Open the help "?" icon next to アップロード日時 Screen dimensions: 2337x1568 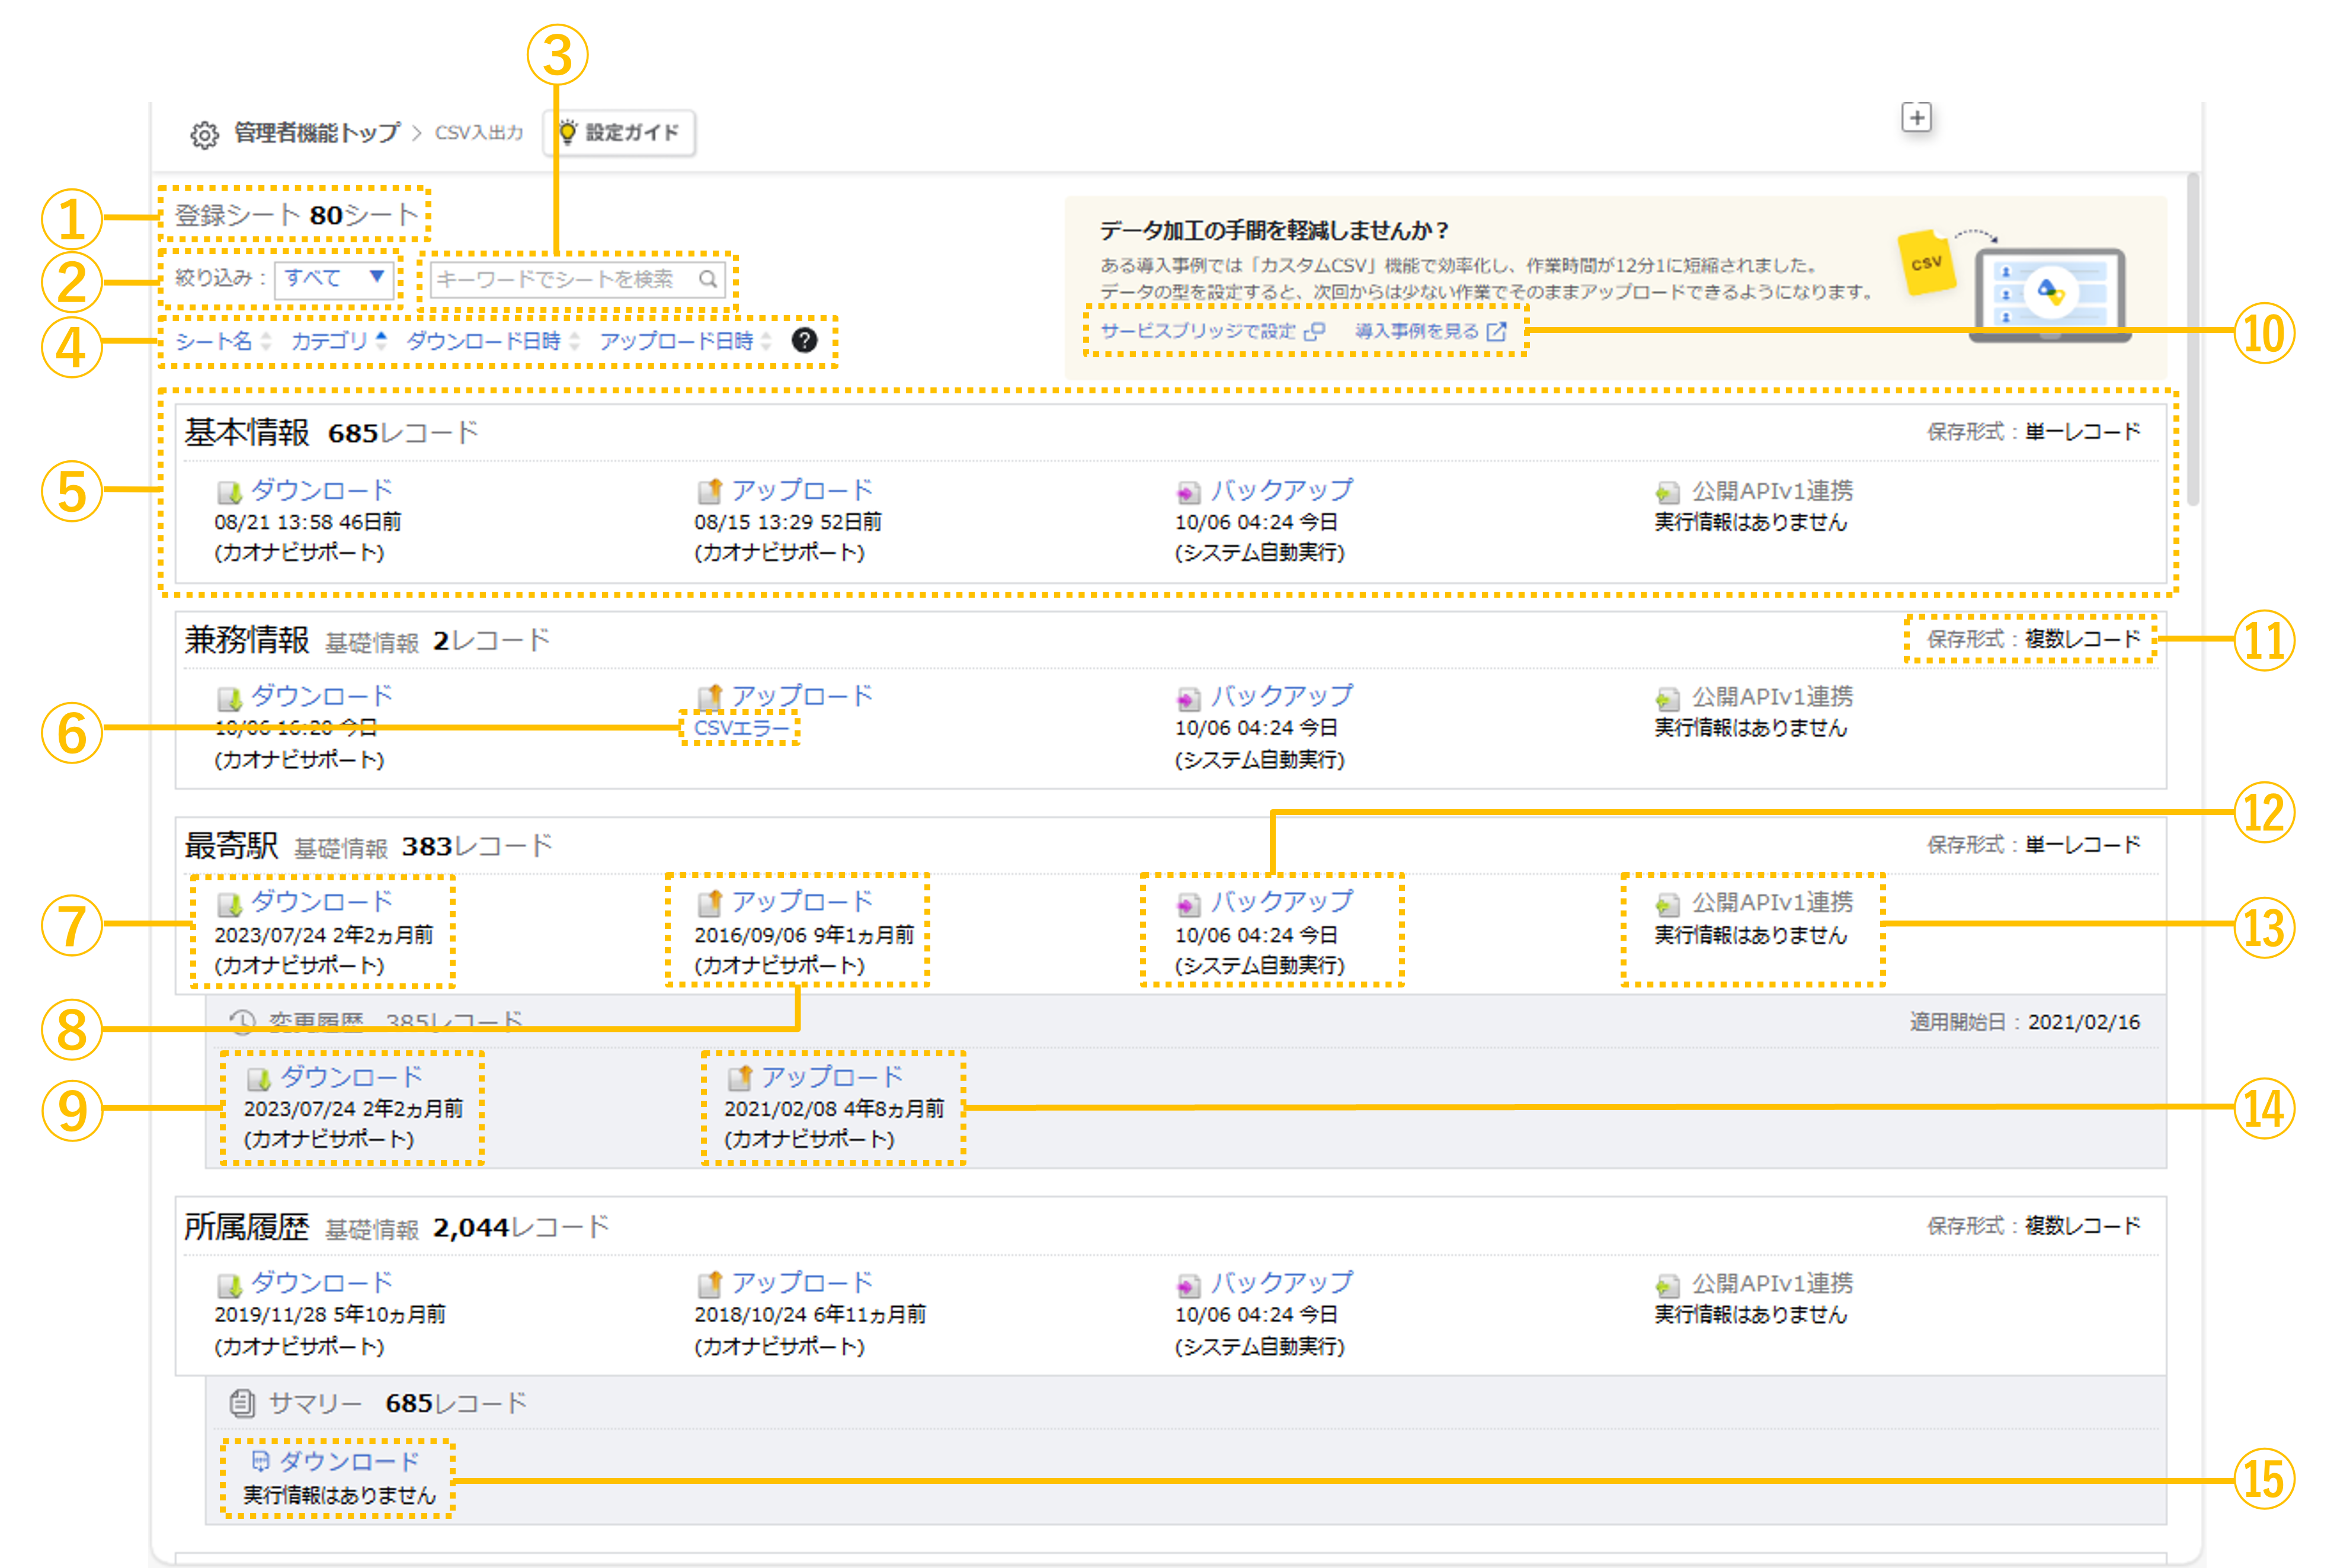point(806,341)
